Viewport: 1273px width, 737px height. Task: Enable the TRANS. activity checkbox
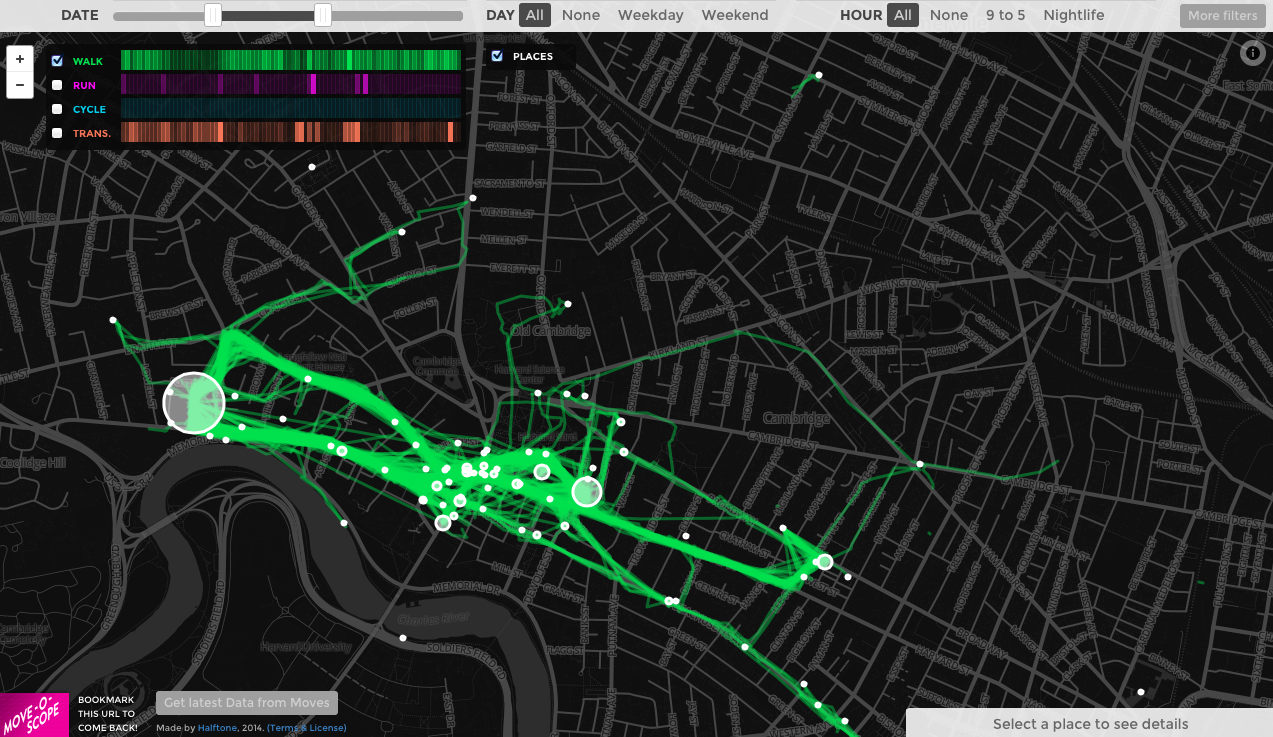tap(57, 133)
